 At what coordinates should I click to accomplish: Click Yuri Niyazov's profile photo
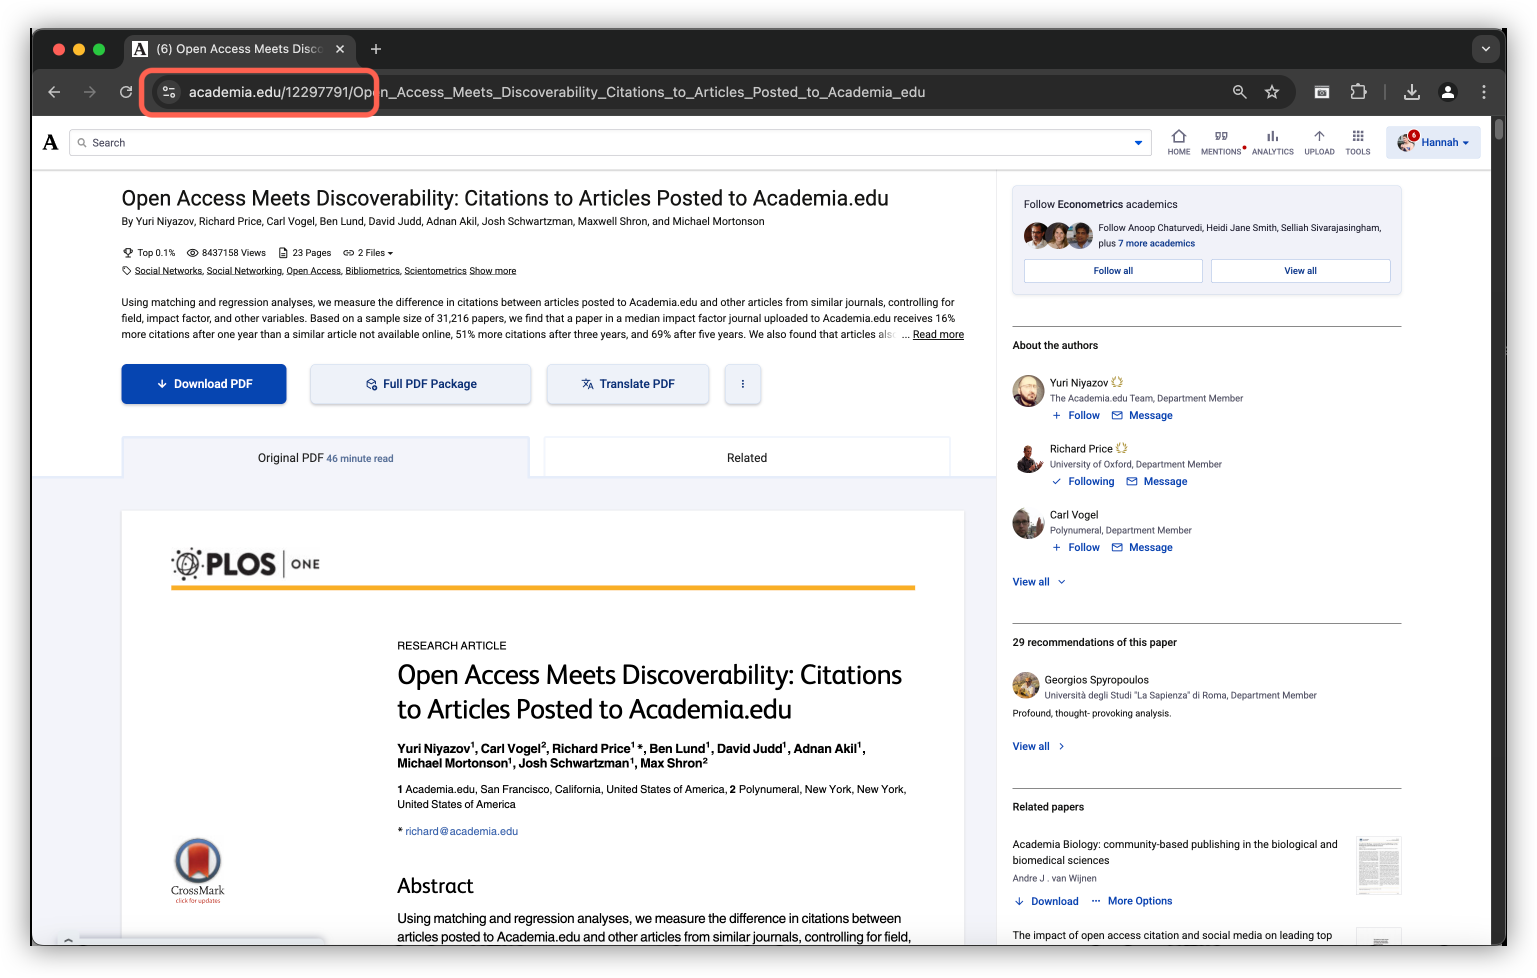point(1028,391)
